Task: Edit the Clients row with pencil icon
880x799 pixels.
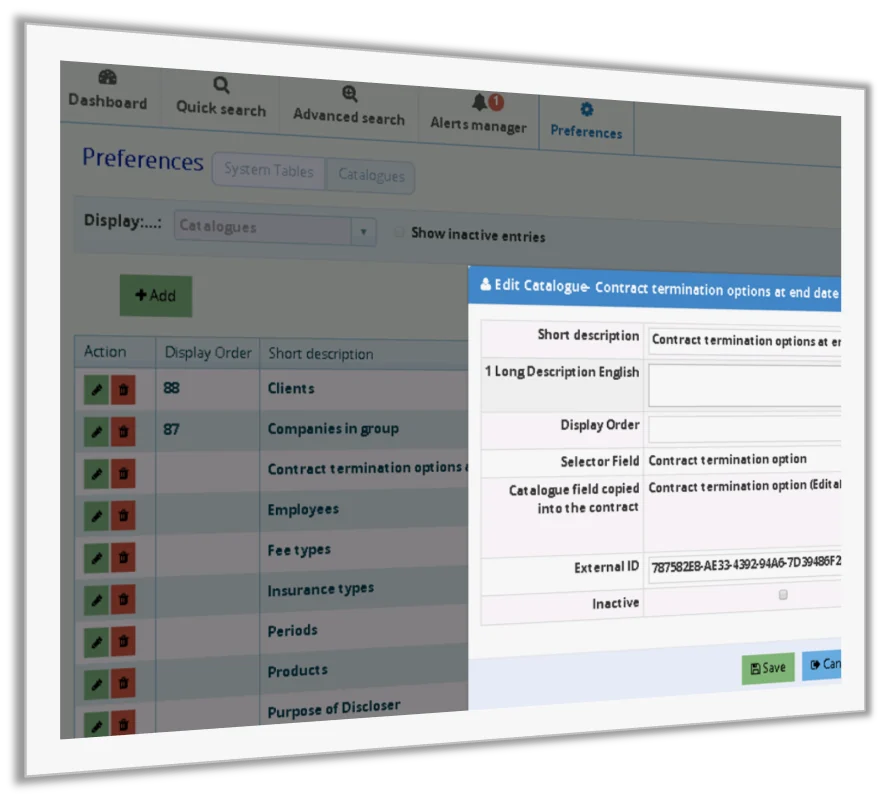Action: click(x=97, y=390)
